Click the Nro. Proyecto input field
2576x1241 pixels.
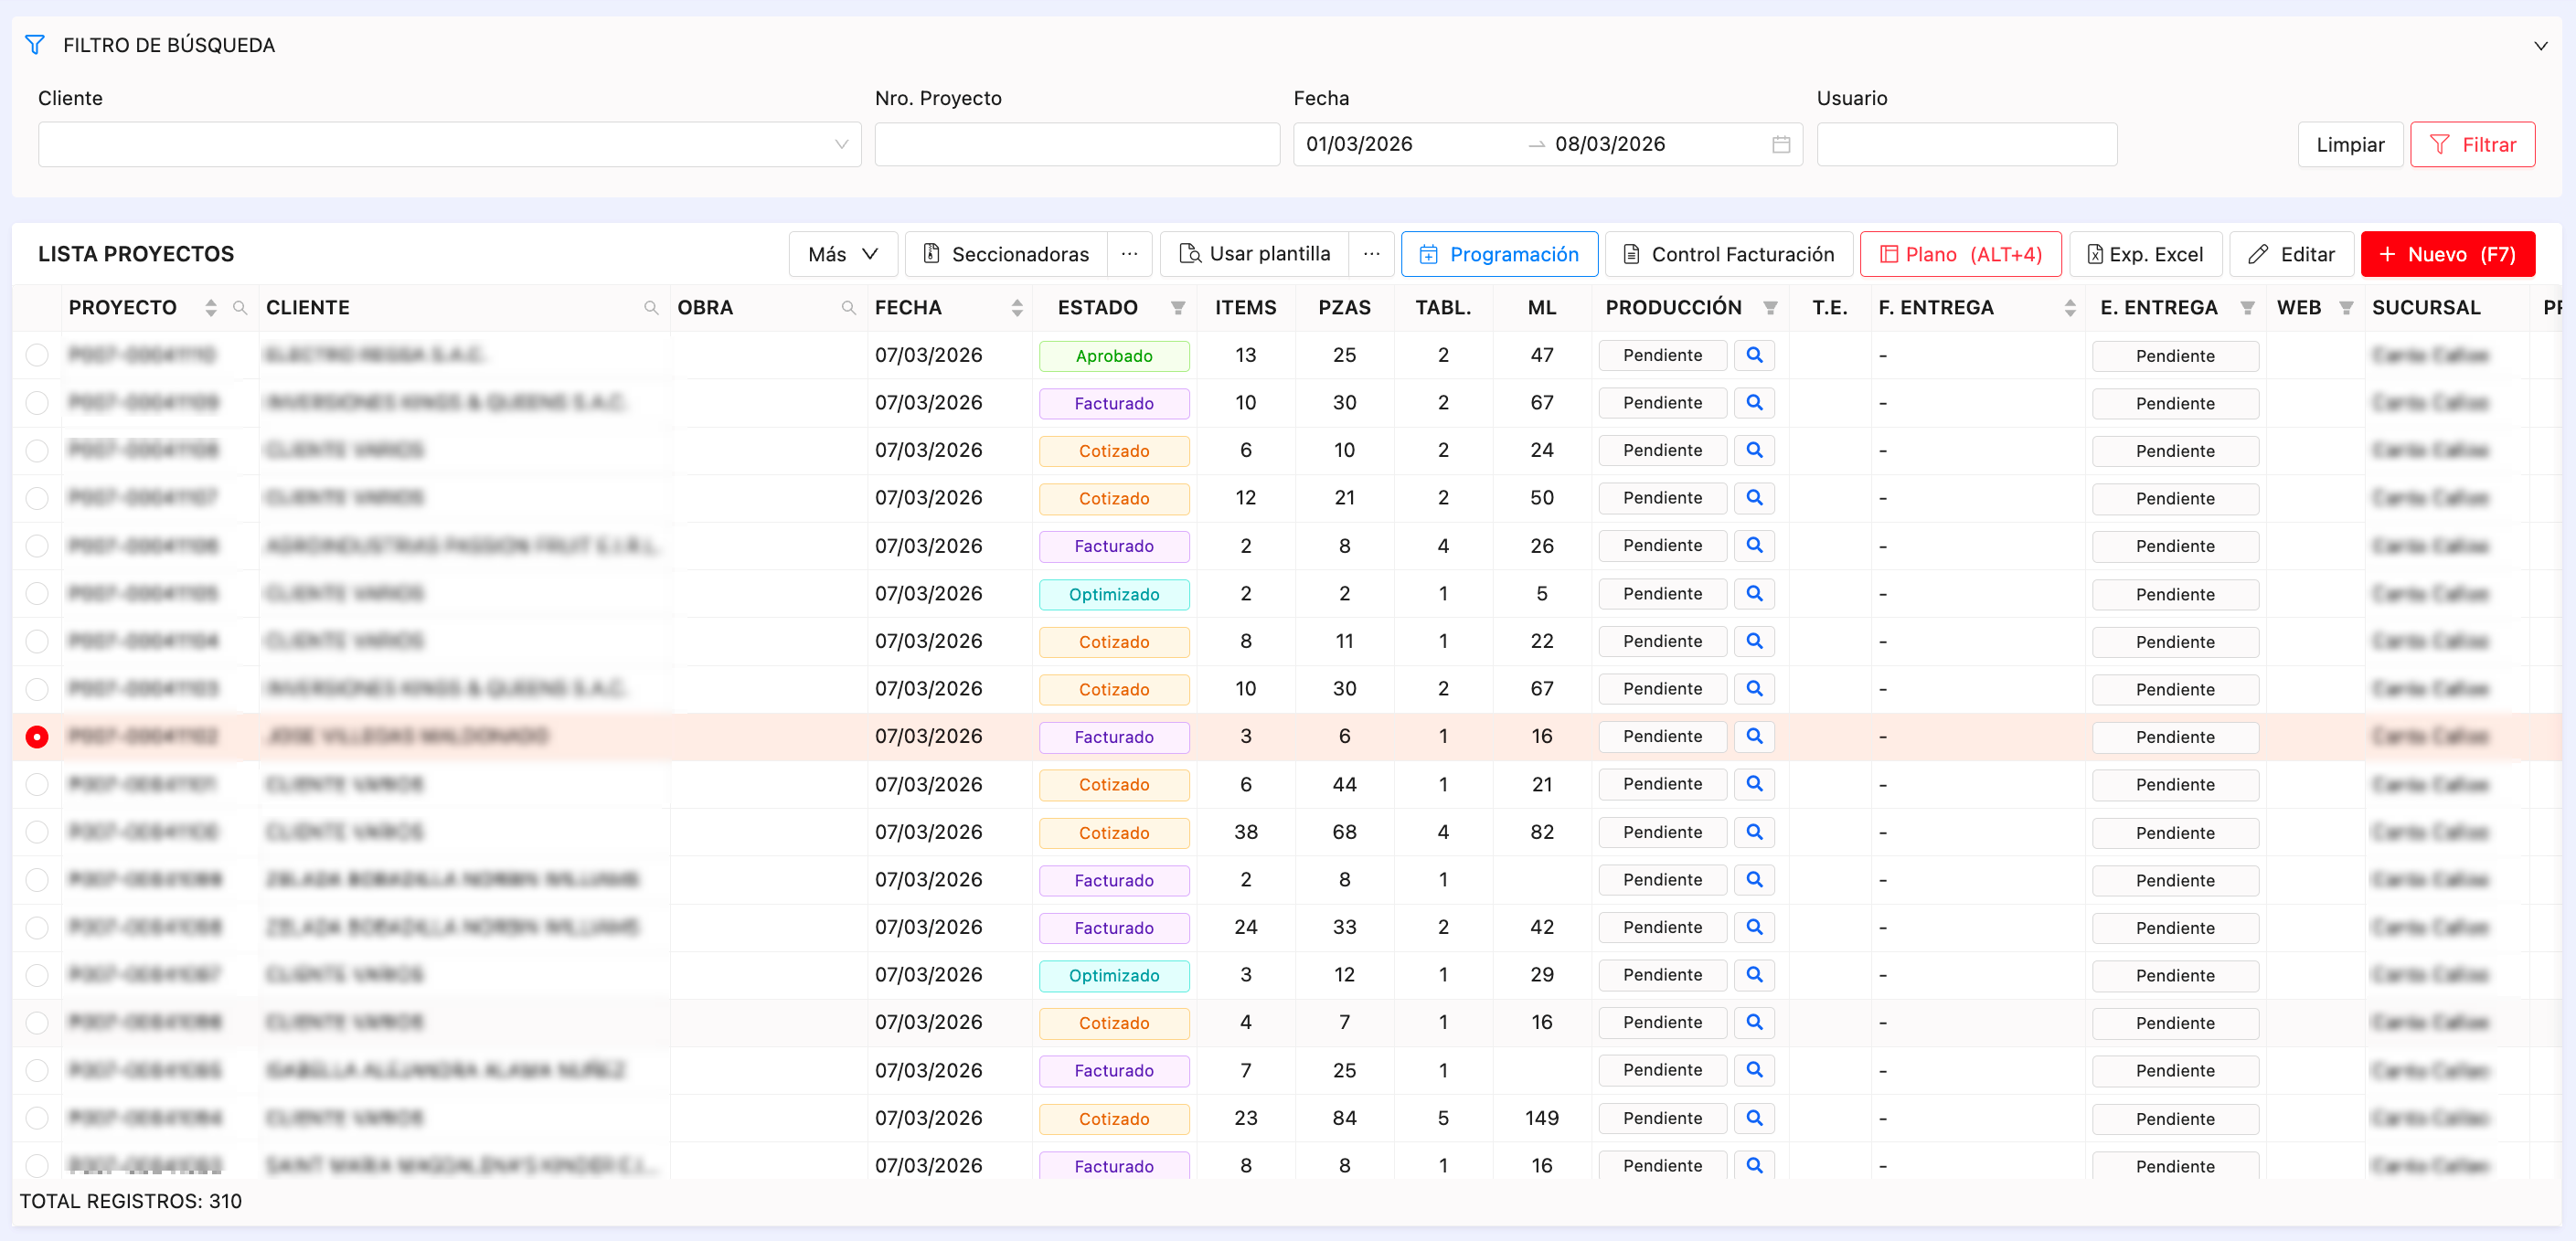point(1077,145)
